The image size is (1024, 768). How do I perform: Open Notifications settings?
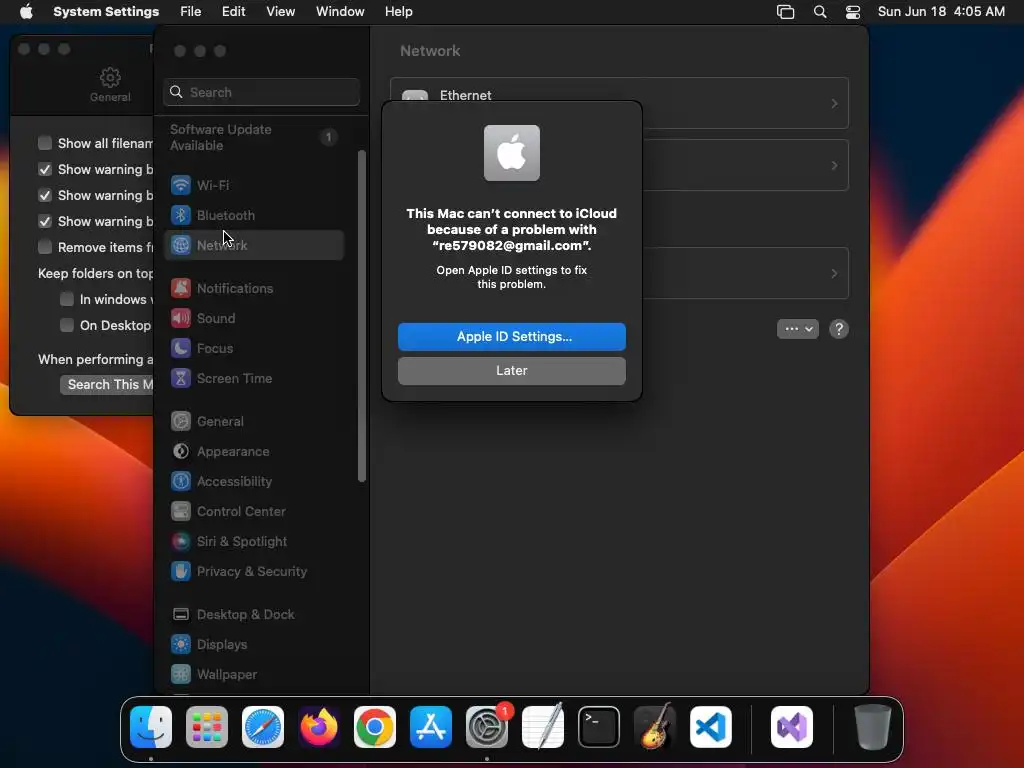253,289
